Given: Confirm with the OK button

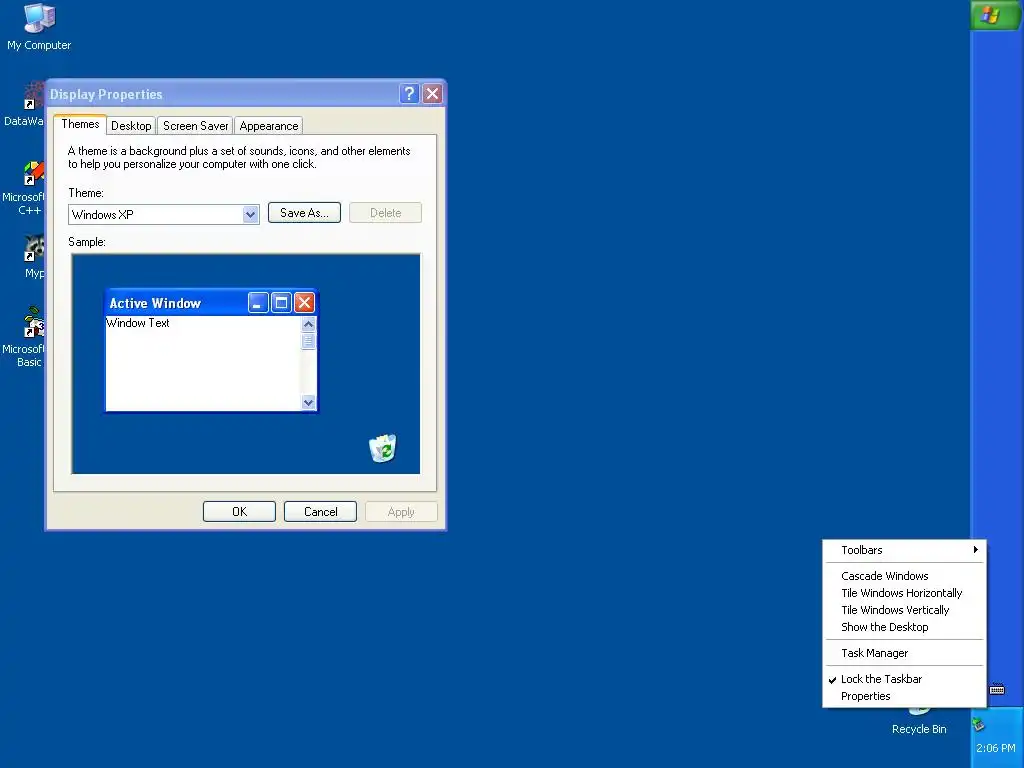Looking at the screenshot, I should click(239, 511).
